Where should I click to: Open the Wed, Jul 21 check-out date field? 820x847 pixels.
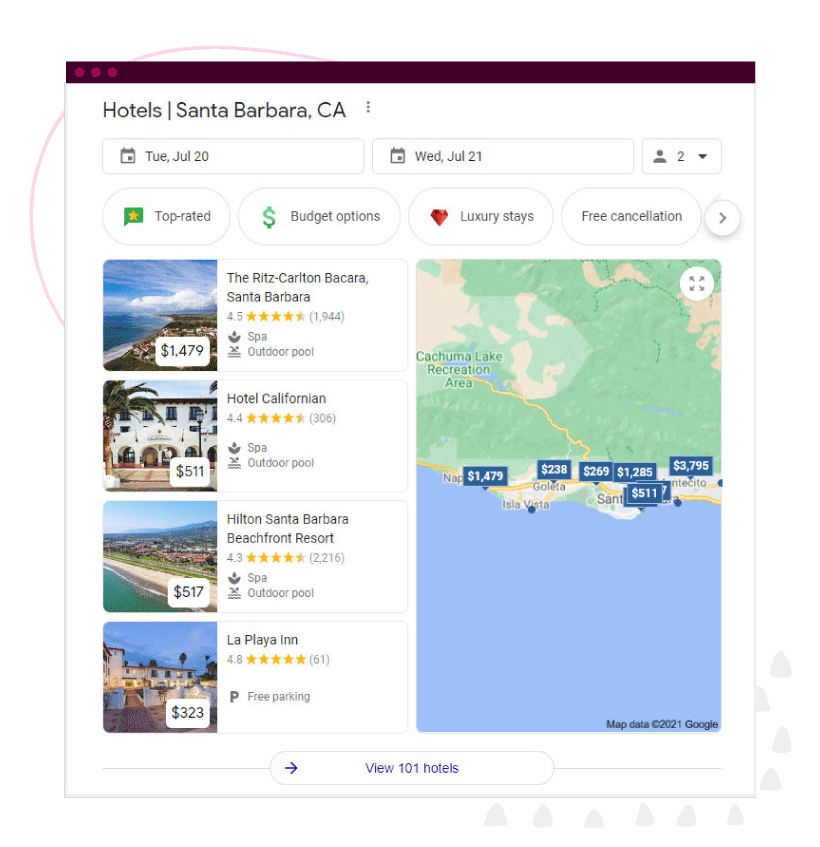pyautogui.click(x=502, y=156)
